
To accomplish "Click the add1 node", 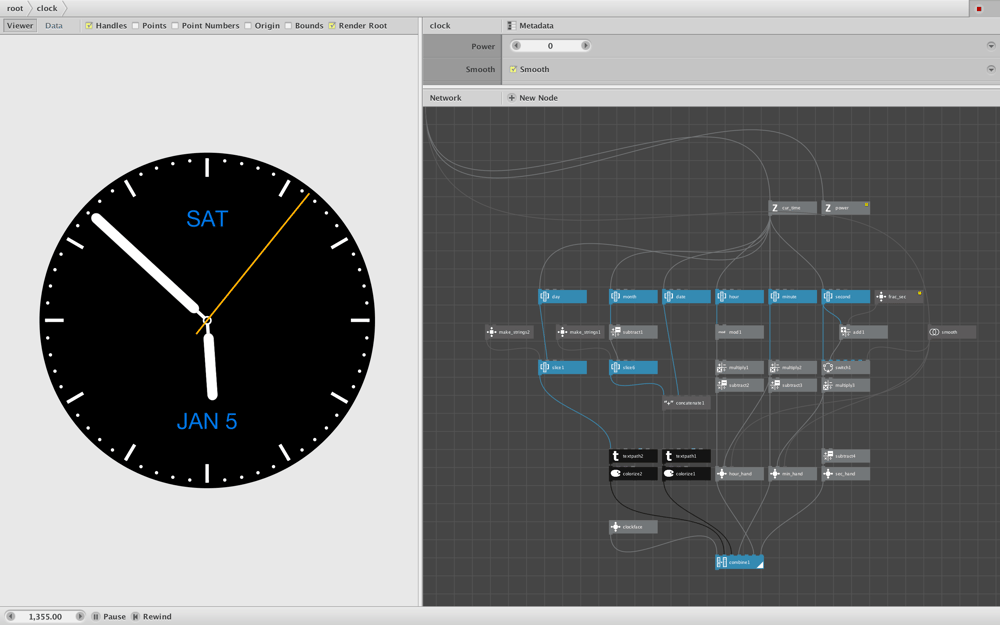I will [864, 332].
